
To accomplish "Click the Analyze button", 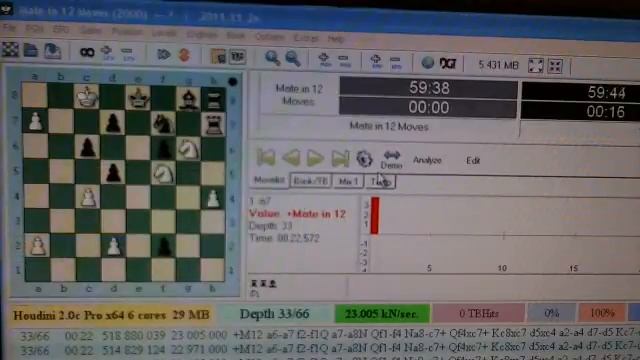I will (427, 160).
